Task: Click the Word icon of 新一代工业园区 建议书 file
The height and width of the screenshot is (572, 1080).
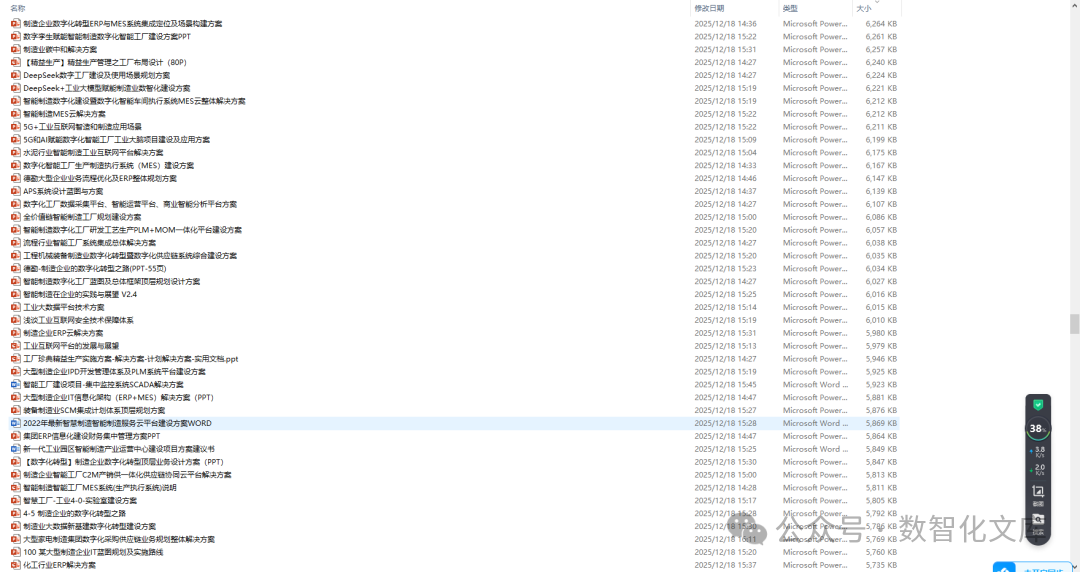Action: tap(16, 449)
